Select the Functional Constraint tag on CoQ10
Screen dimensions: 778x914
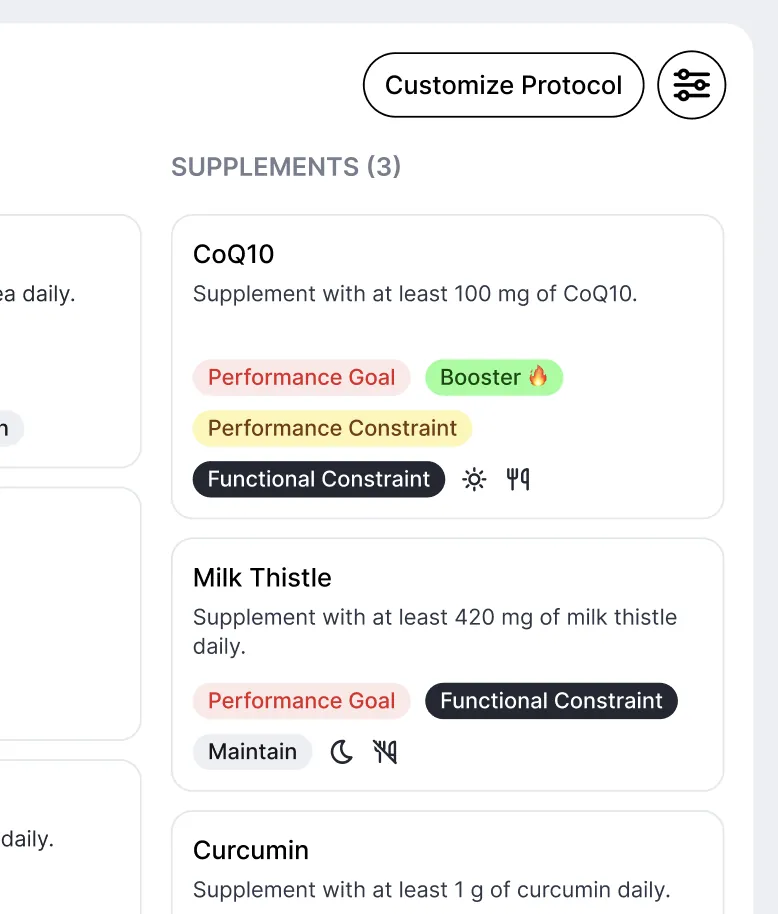[x=319, y=479]
